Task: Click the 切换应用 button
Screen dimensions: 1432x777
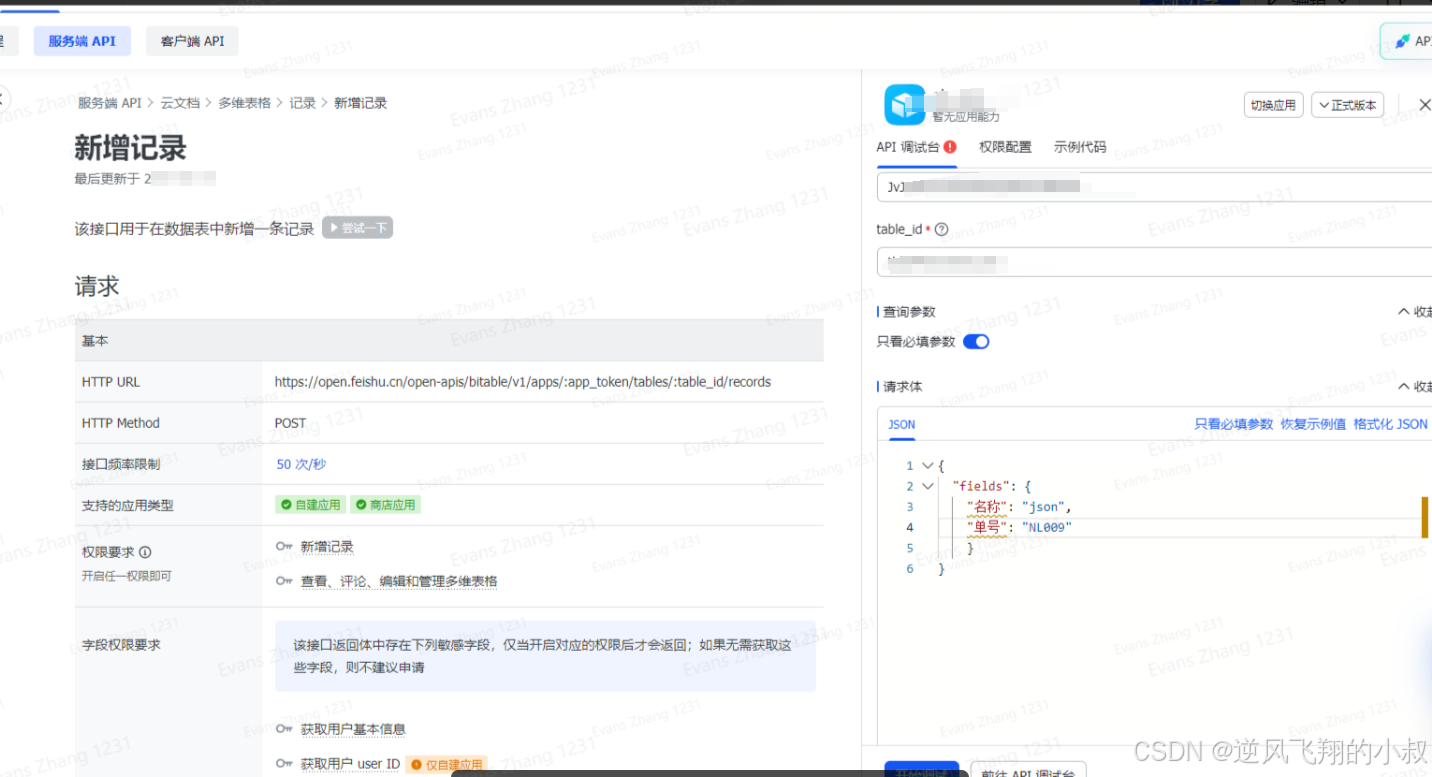Action: (1273, 105)
